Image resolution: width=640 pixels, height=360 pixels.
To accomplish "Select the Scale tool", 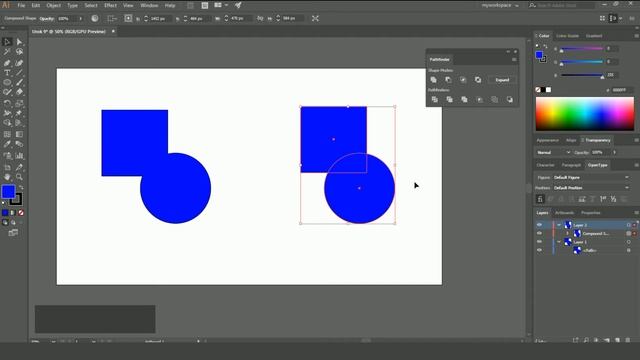I will tap(19, 103).
